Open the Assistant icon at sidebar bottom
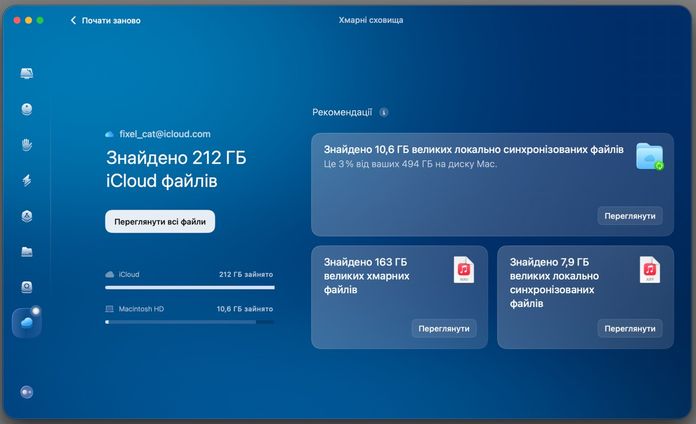Screen dimensions: 696x424 coord(27,392)
